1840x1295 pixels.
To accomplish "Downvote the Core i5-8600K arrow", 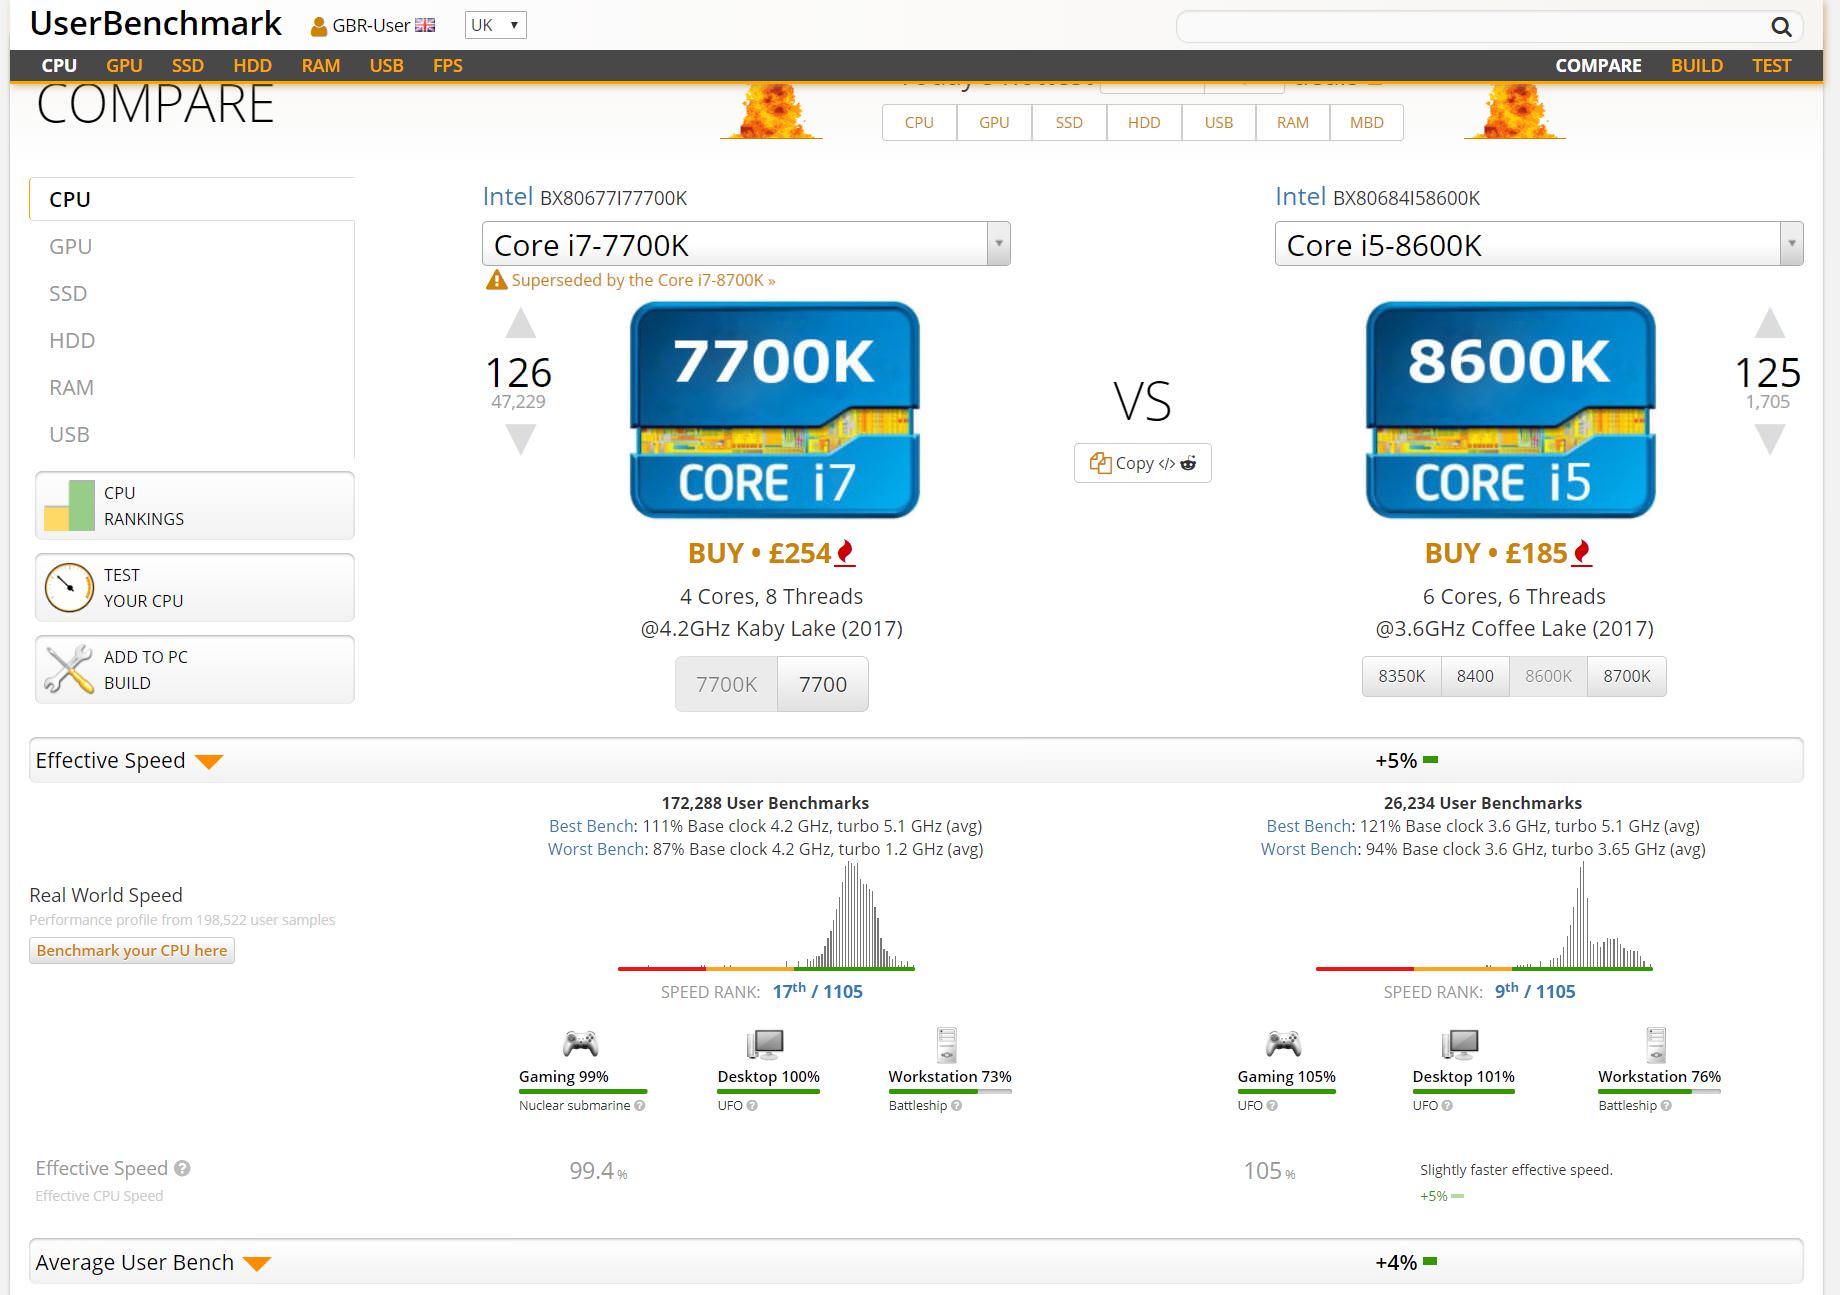I will click(x=1769, y=439).
